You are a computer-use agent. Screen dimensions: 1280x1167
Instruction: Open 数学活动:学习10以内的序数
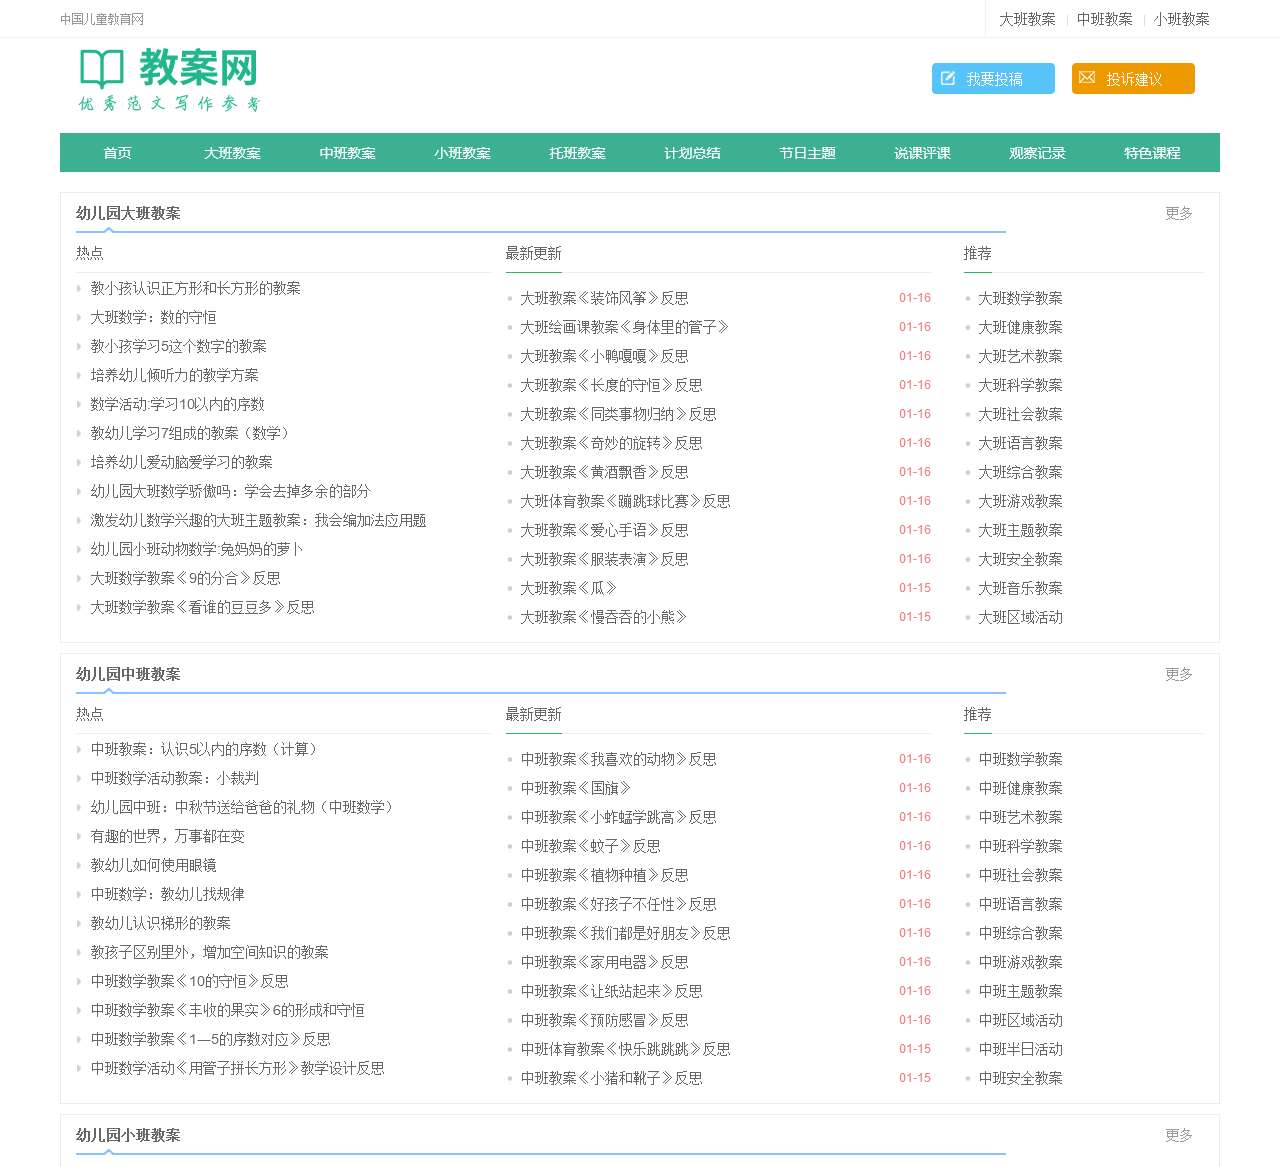[x=177, y=404]
